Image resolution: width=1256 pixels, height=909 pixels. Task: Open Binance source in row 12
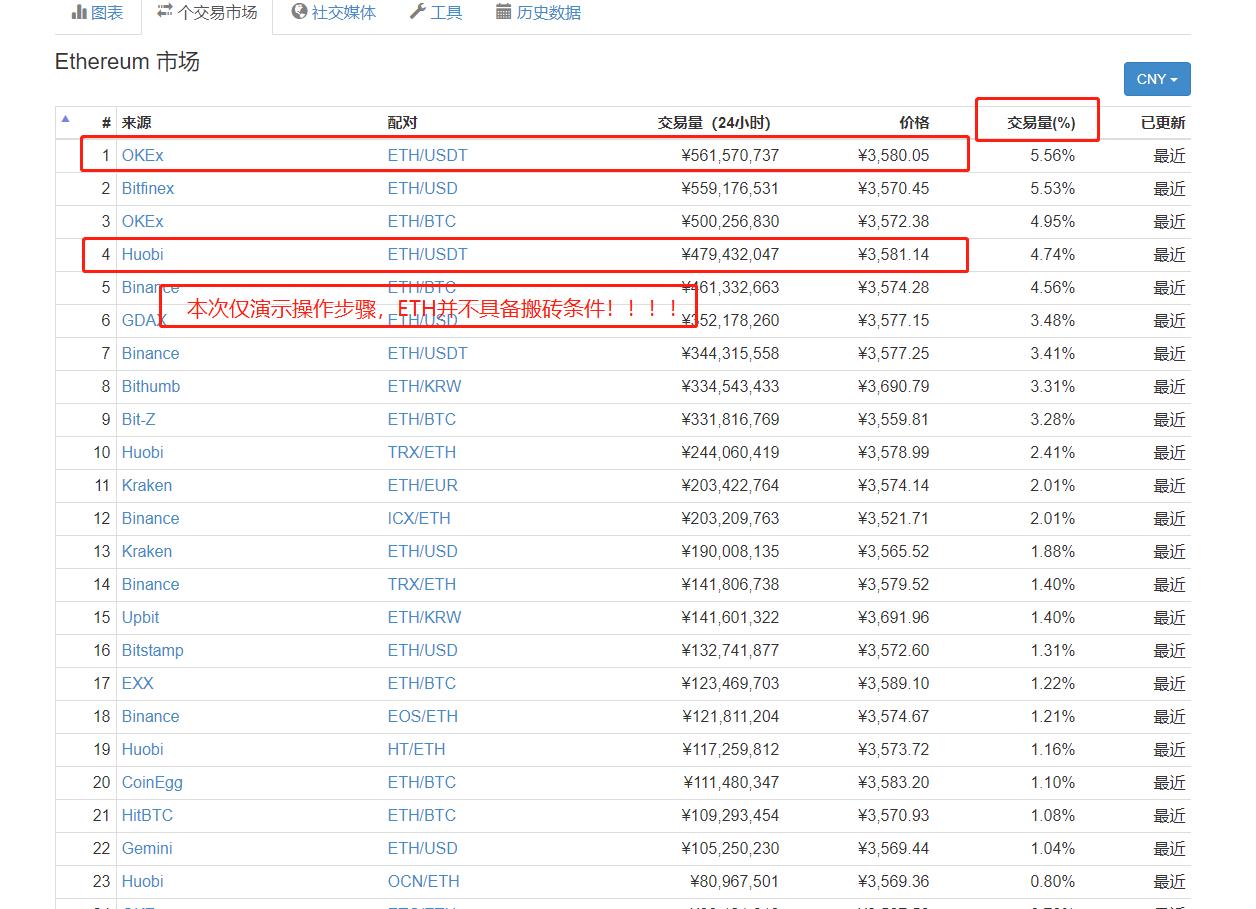point(150,518)
